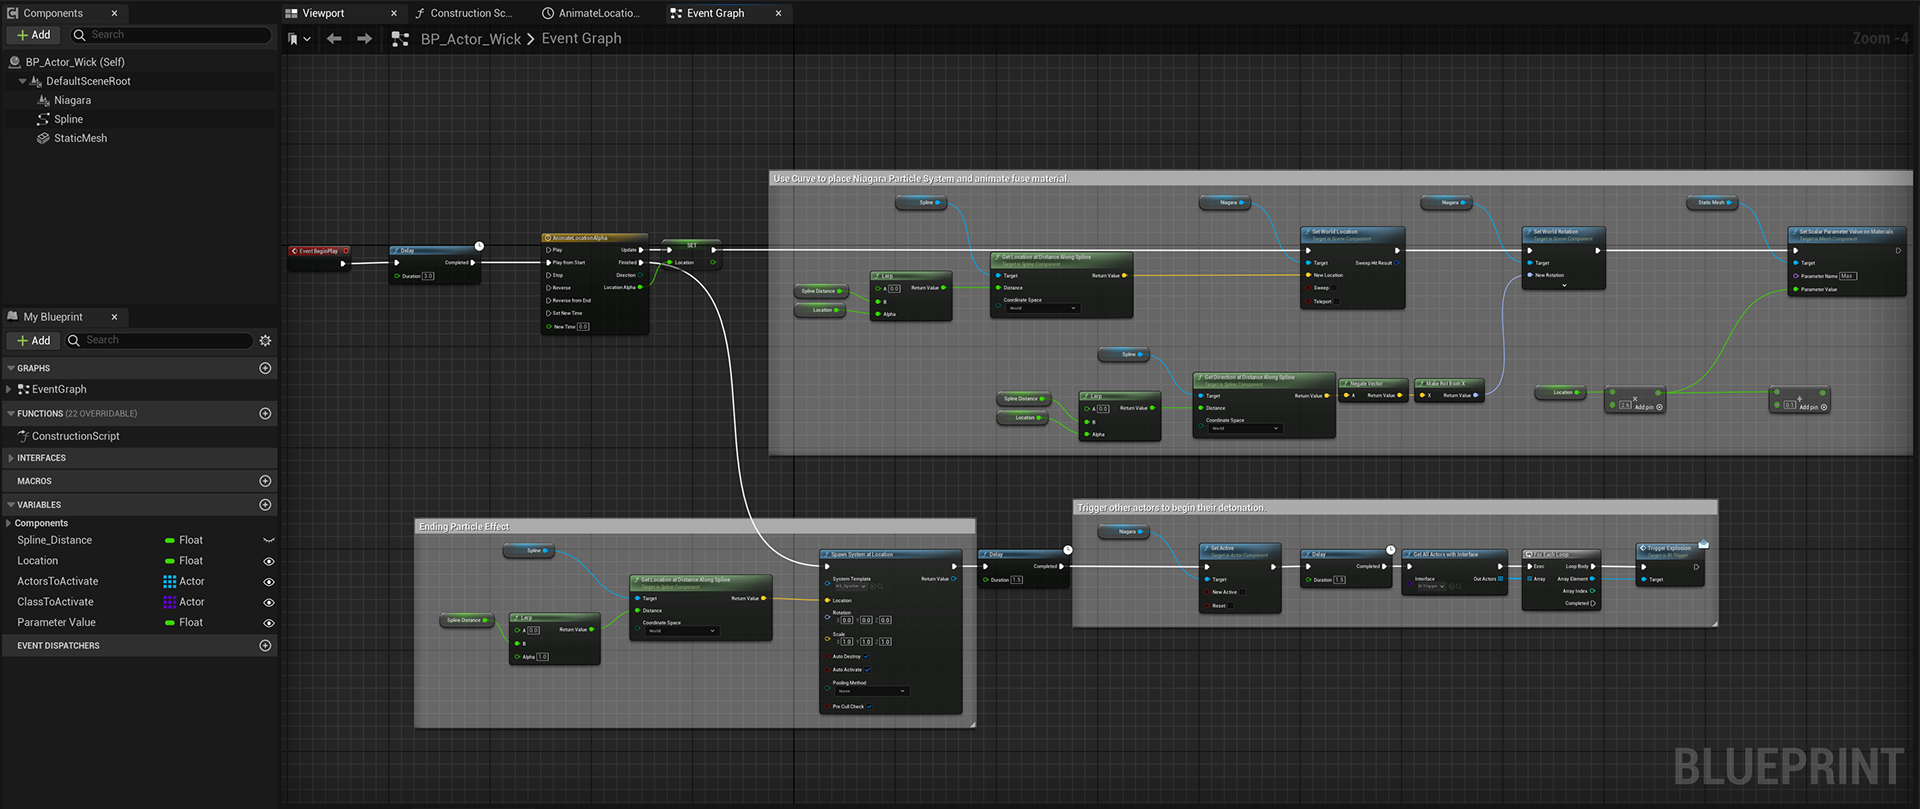Add event dispatcher with plus icon

265,646
